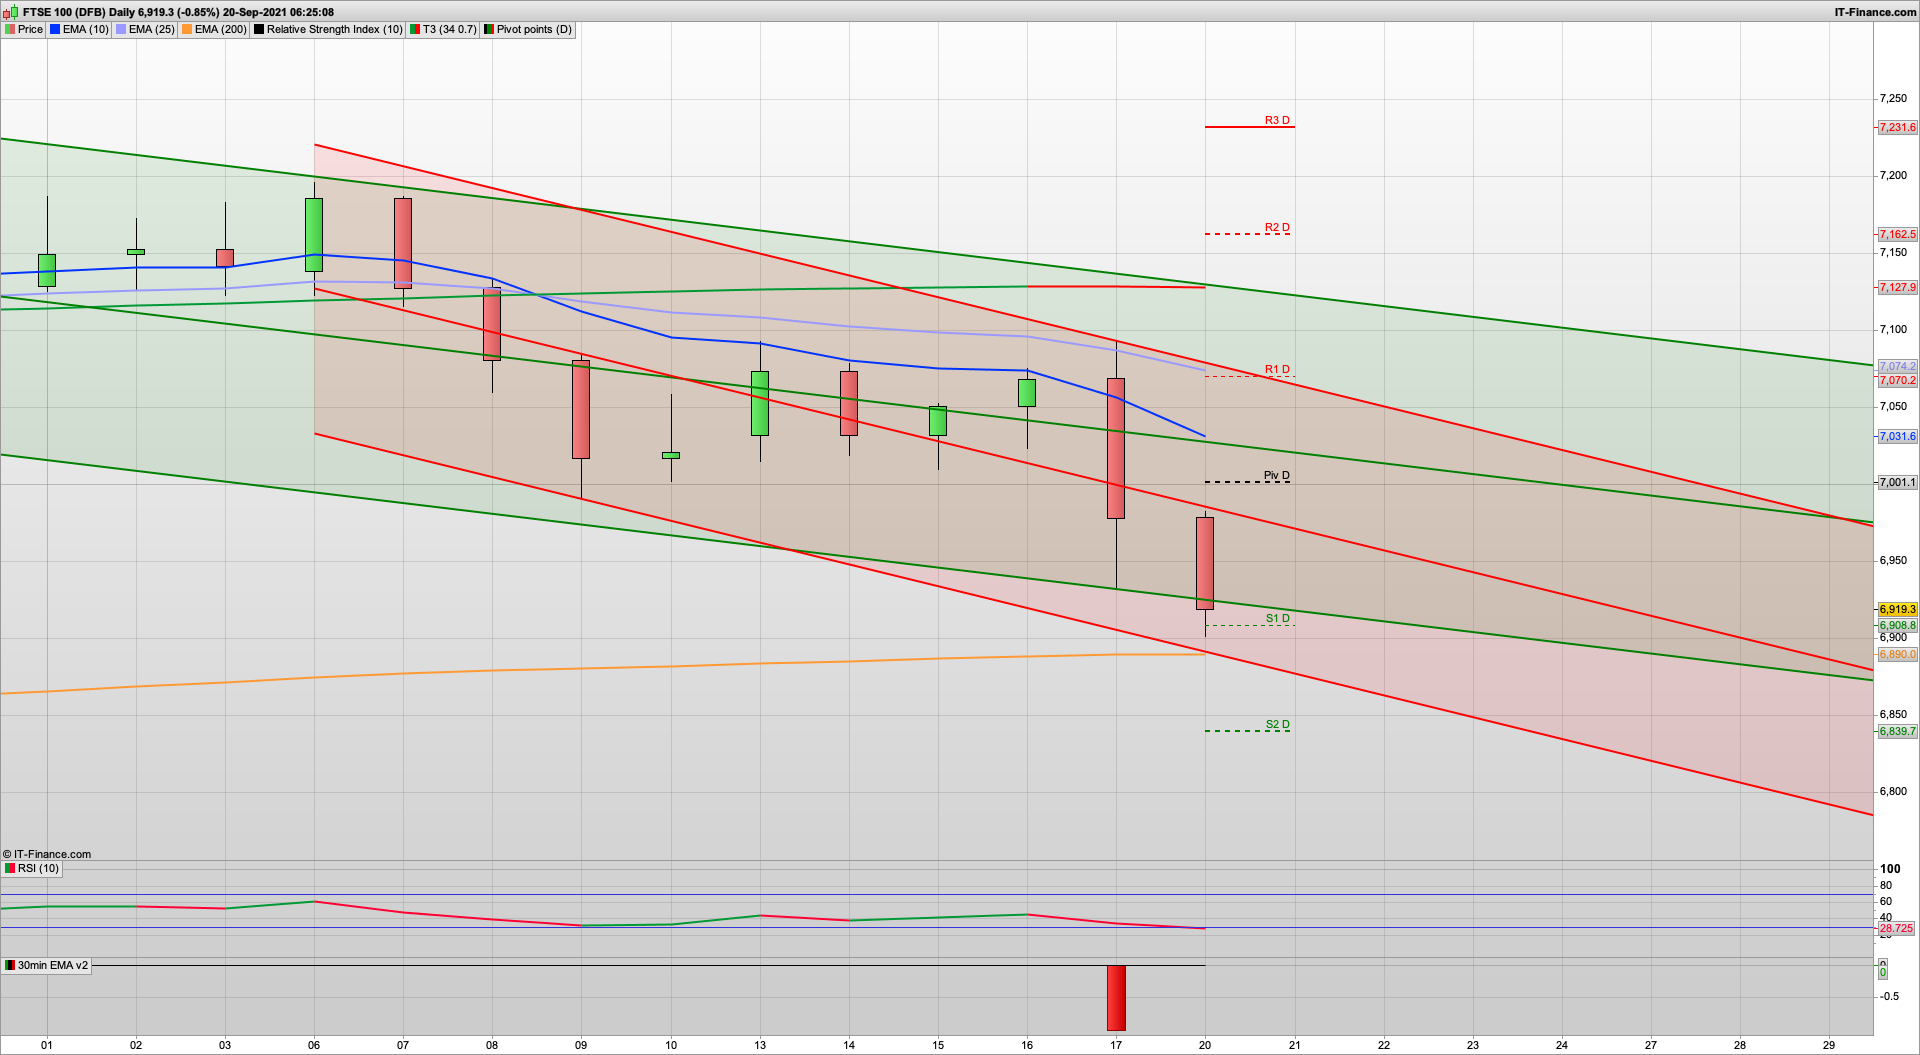
Task: Select the S1 D pivot level label
Action: pyautogui.click(x=1278, y=619)
